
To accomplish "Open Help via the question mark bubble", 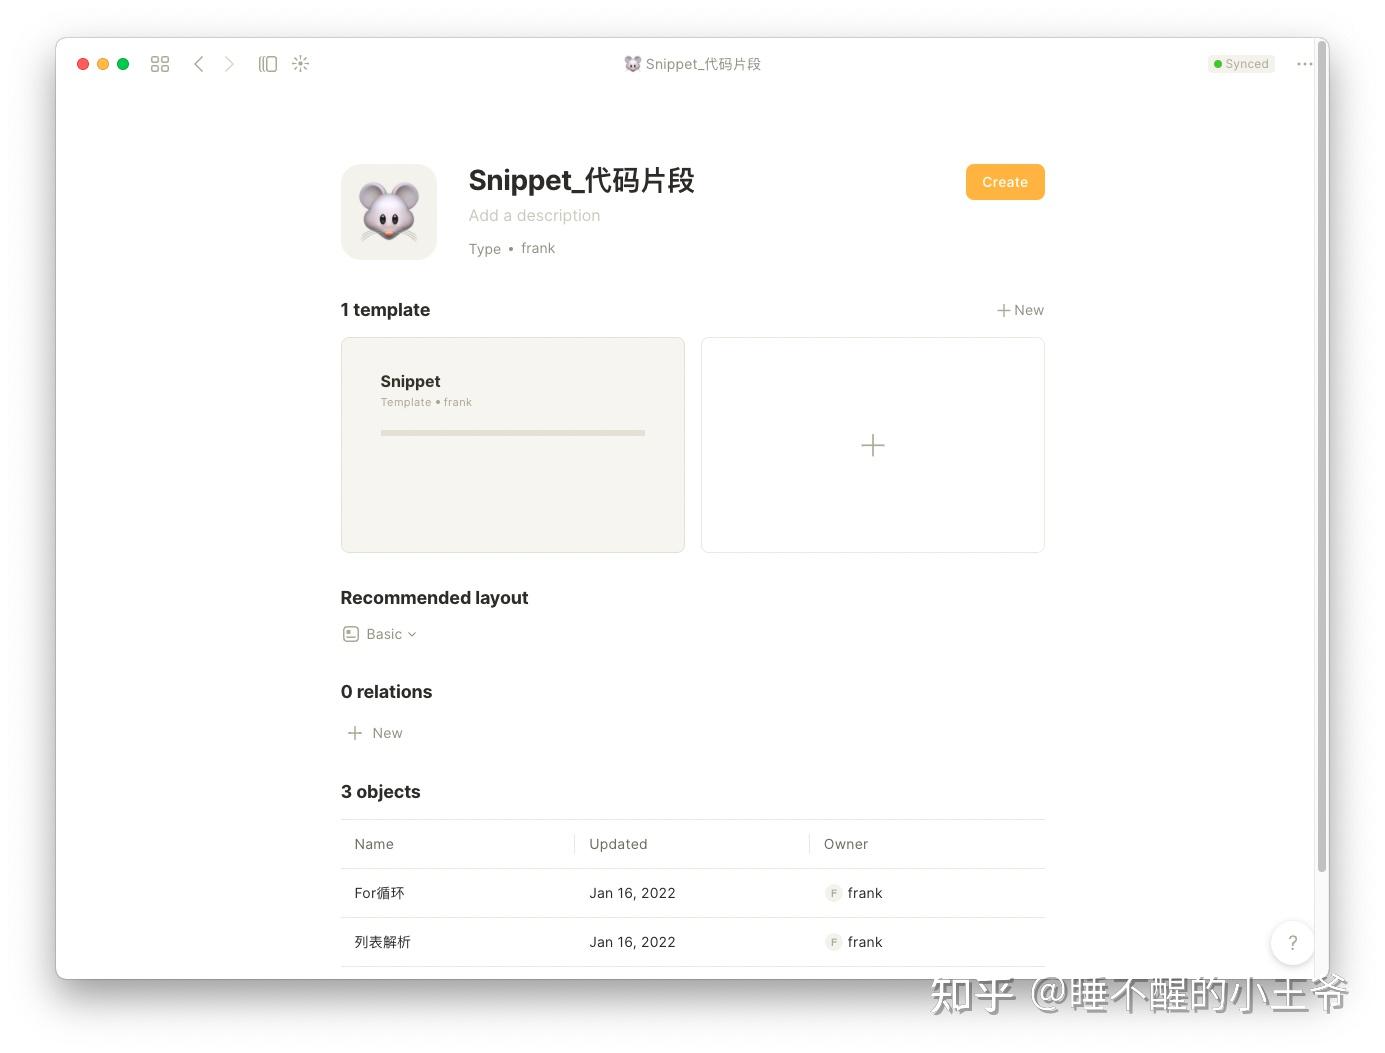I will [1292, 942].
